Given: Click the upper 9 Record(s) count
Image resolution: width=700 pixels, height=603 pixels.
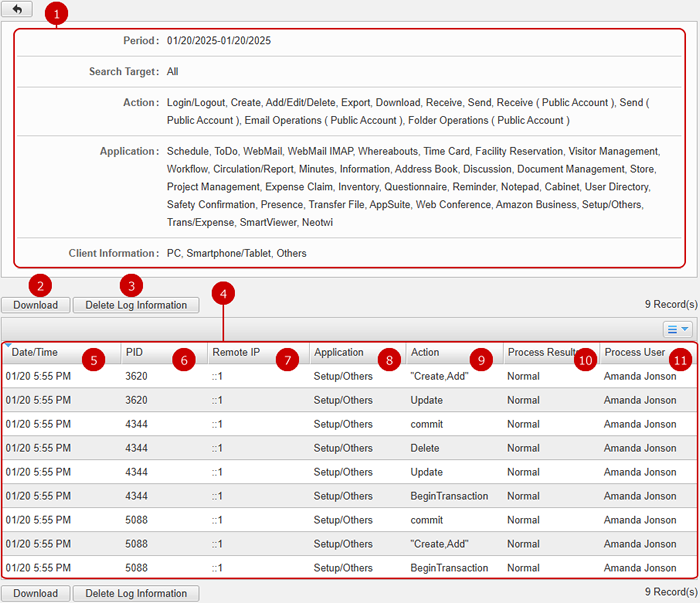Looking at the screenshot, I should pos(671,304).
